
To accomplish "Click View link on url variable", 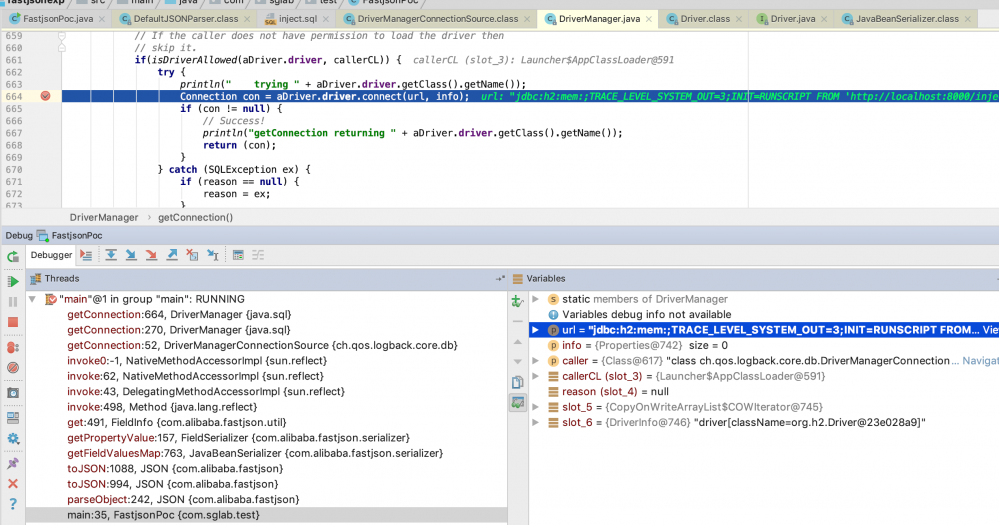I will (x=990, y=330).
